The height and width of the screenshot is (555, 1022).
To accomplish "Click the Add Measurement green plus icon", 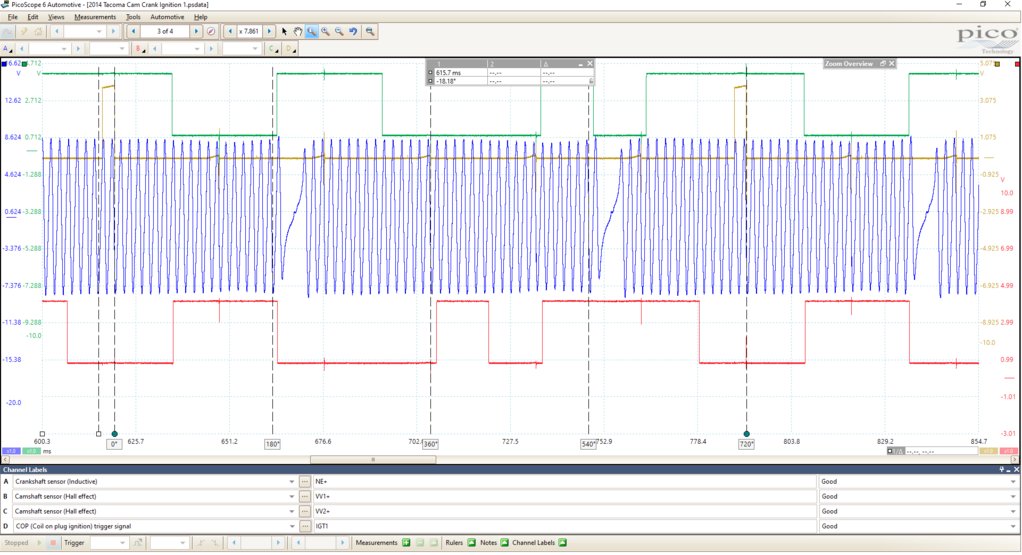I will 406,543.
